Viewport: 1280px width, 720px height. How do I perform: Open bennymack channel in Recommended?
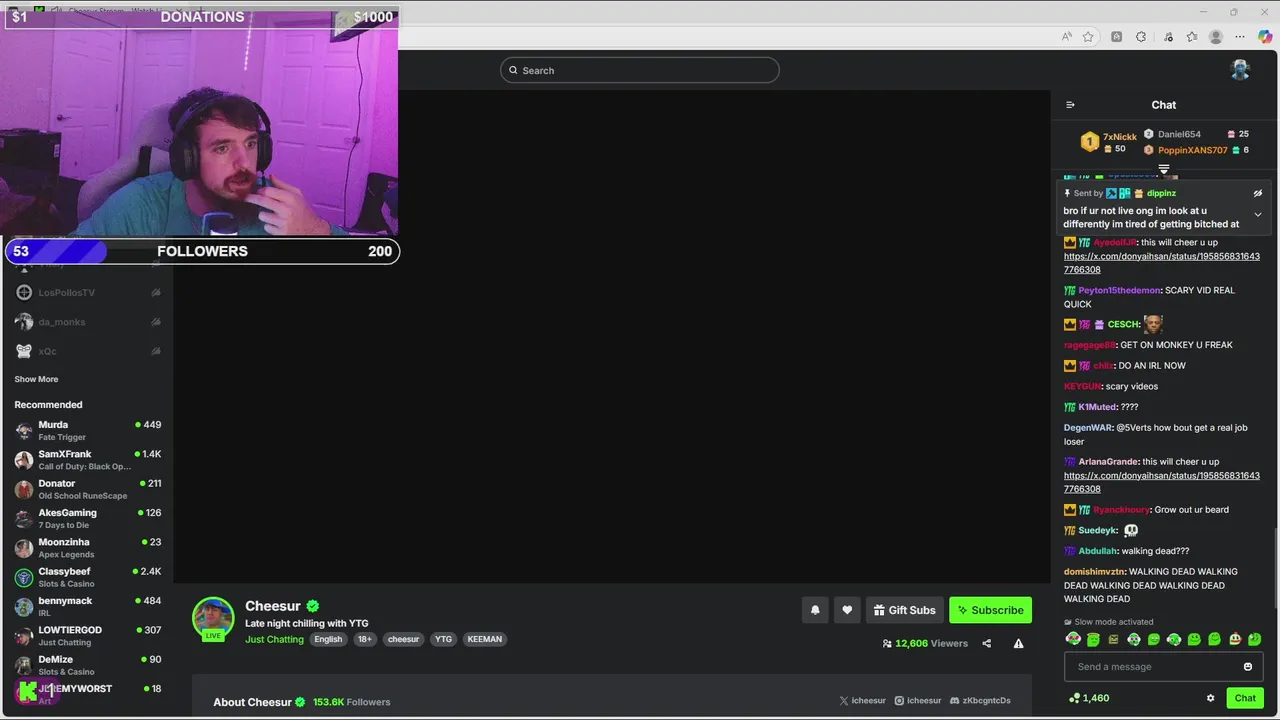pos(87,606)
